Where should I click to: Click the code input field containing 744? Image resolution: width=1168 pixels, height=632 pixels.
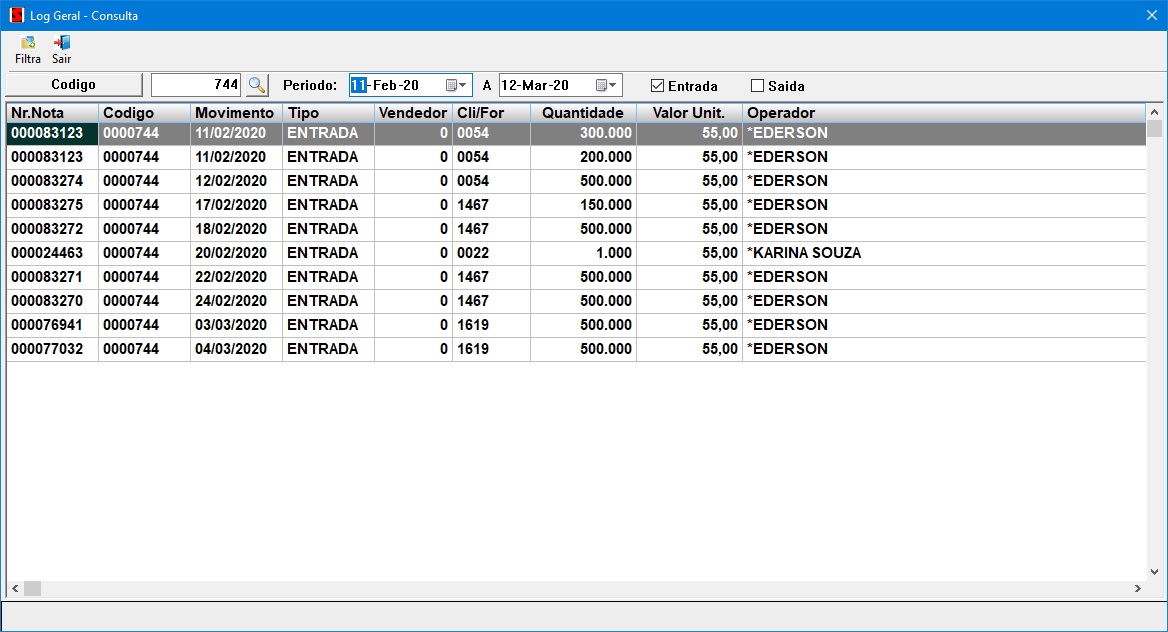[196, 85]
